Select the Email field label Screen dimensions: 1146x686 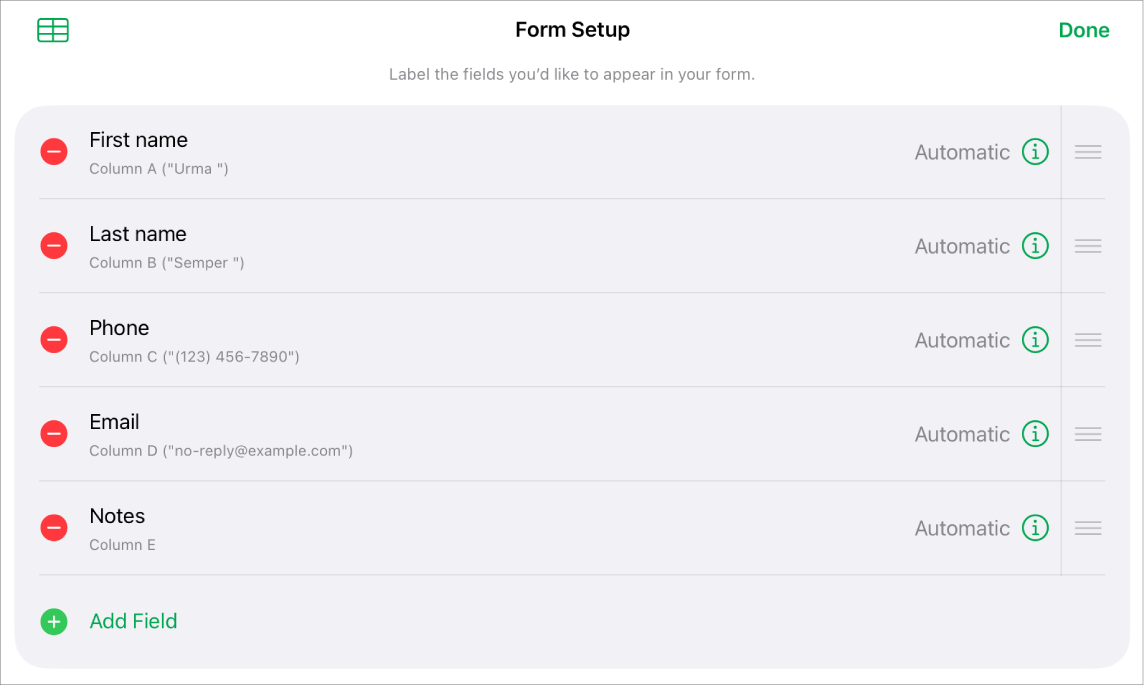[x=114, y=421]
